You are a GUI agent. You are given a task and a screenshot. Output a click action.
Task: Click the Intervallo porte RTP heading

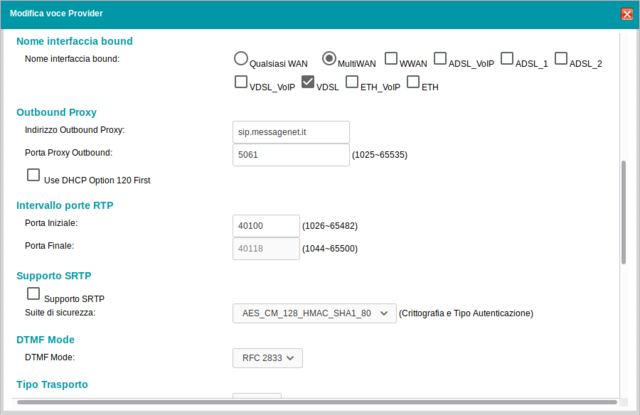(x=65, y=205)
